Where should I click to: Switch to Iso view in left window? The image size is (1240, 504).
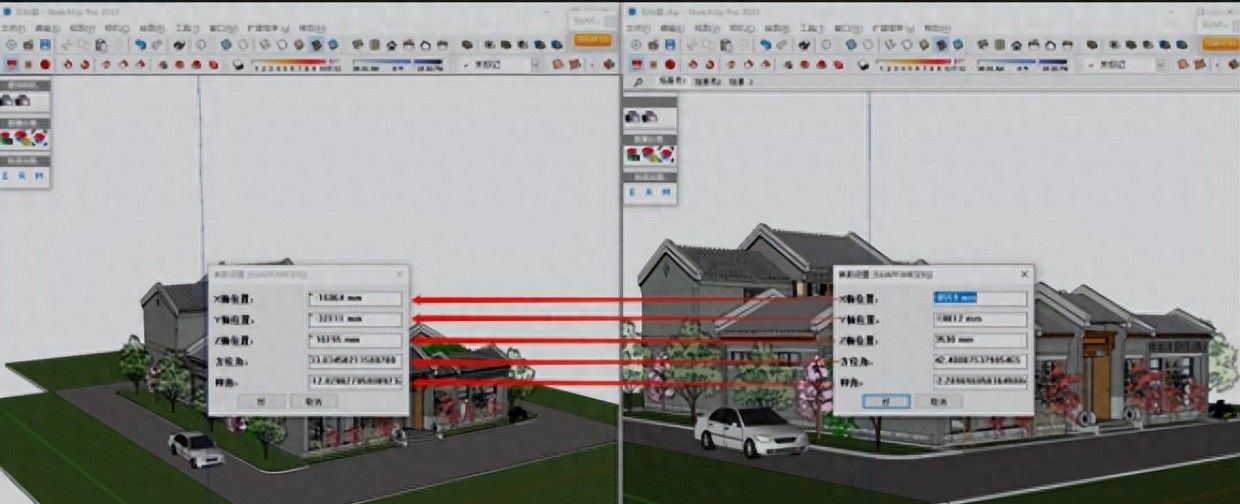coord(357,44)
